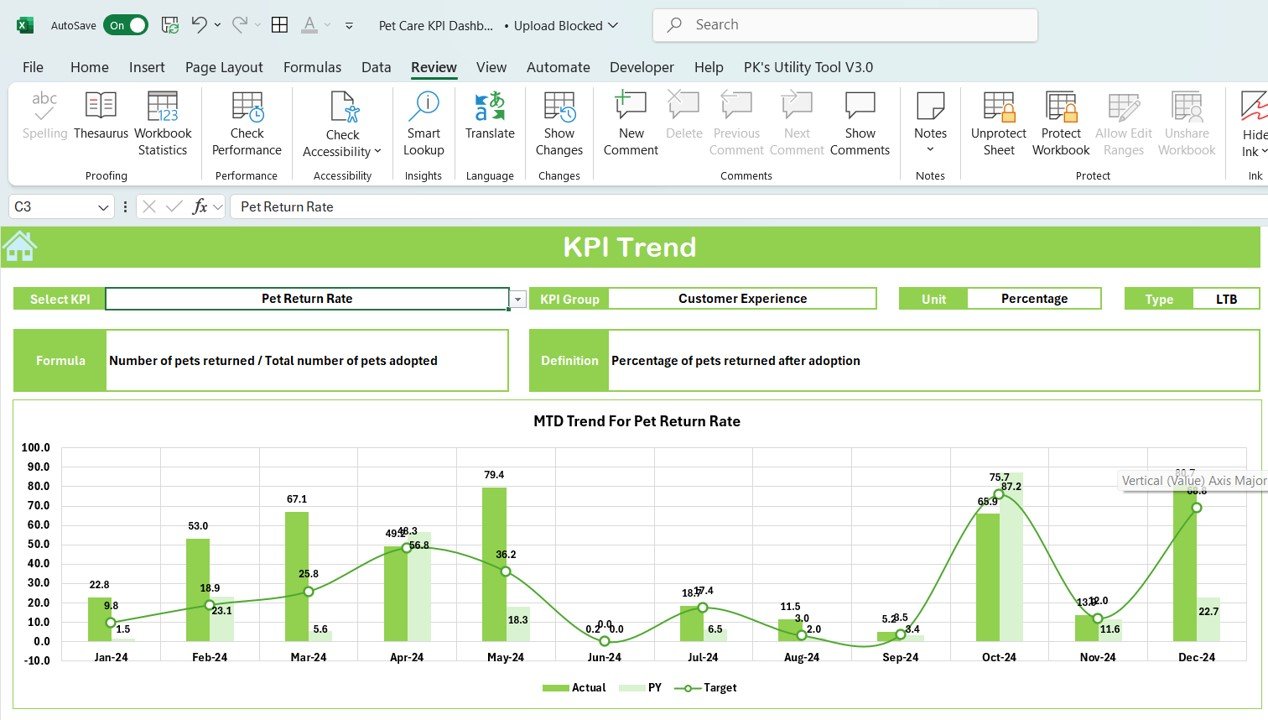The image size is (1268, 720).
Task: Run Check Performance
Action: coord(247,124)
